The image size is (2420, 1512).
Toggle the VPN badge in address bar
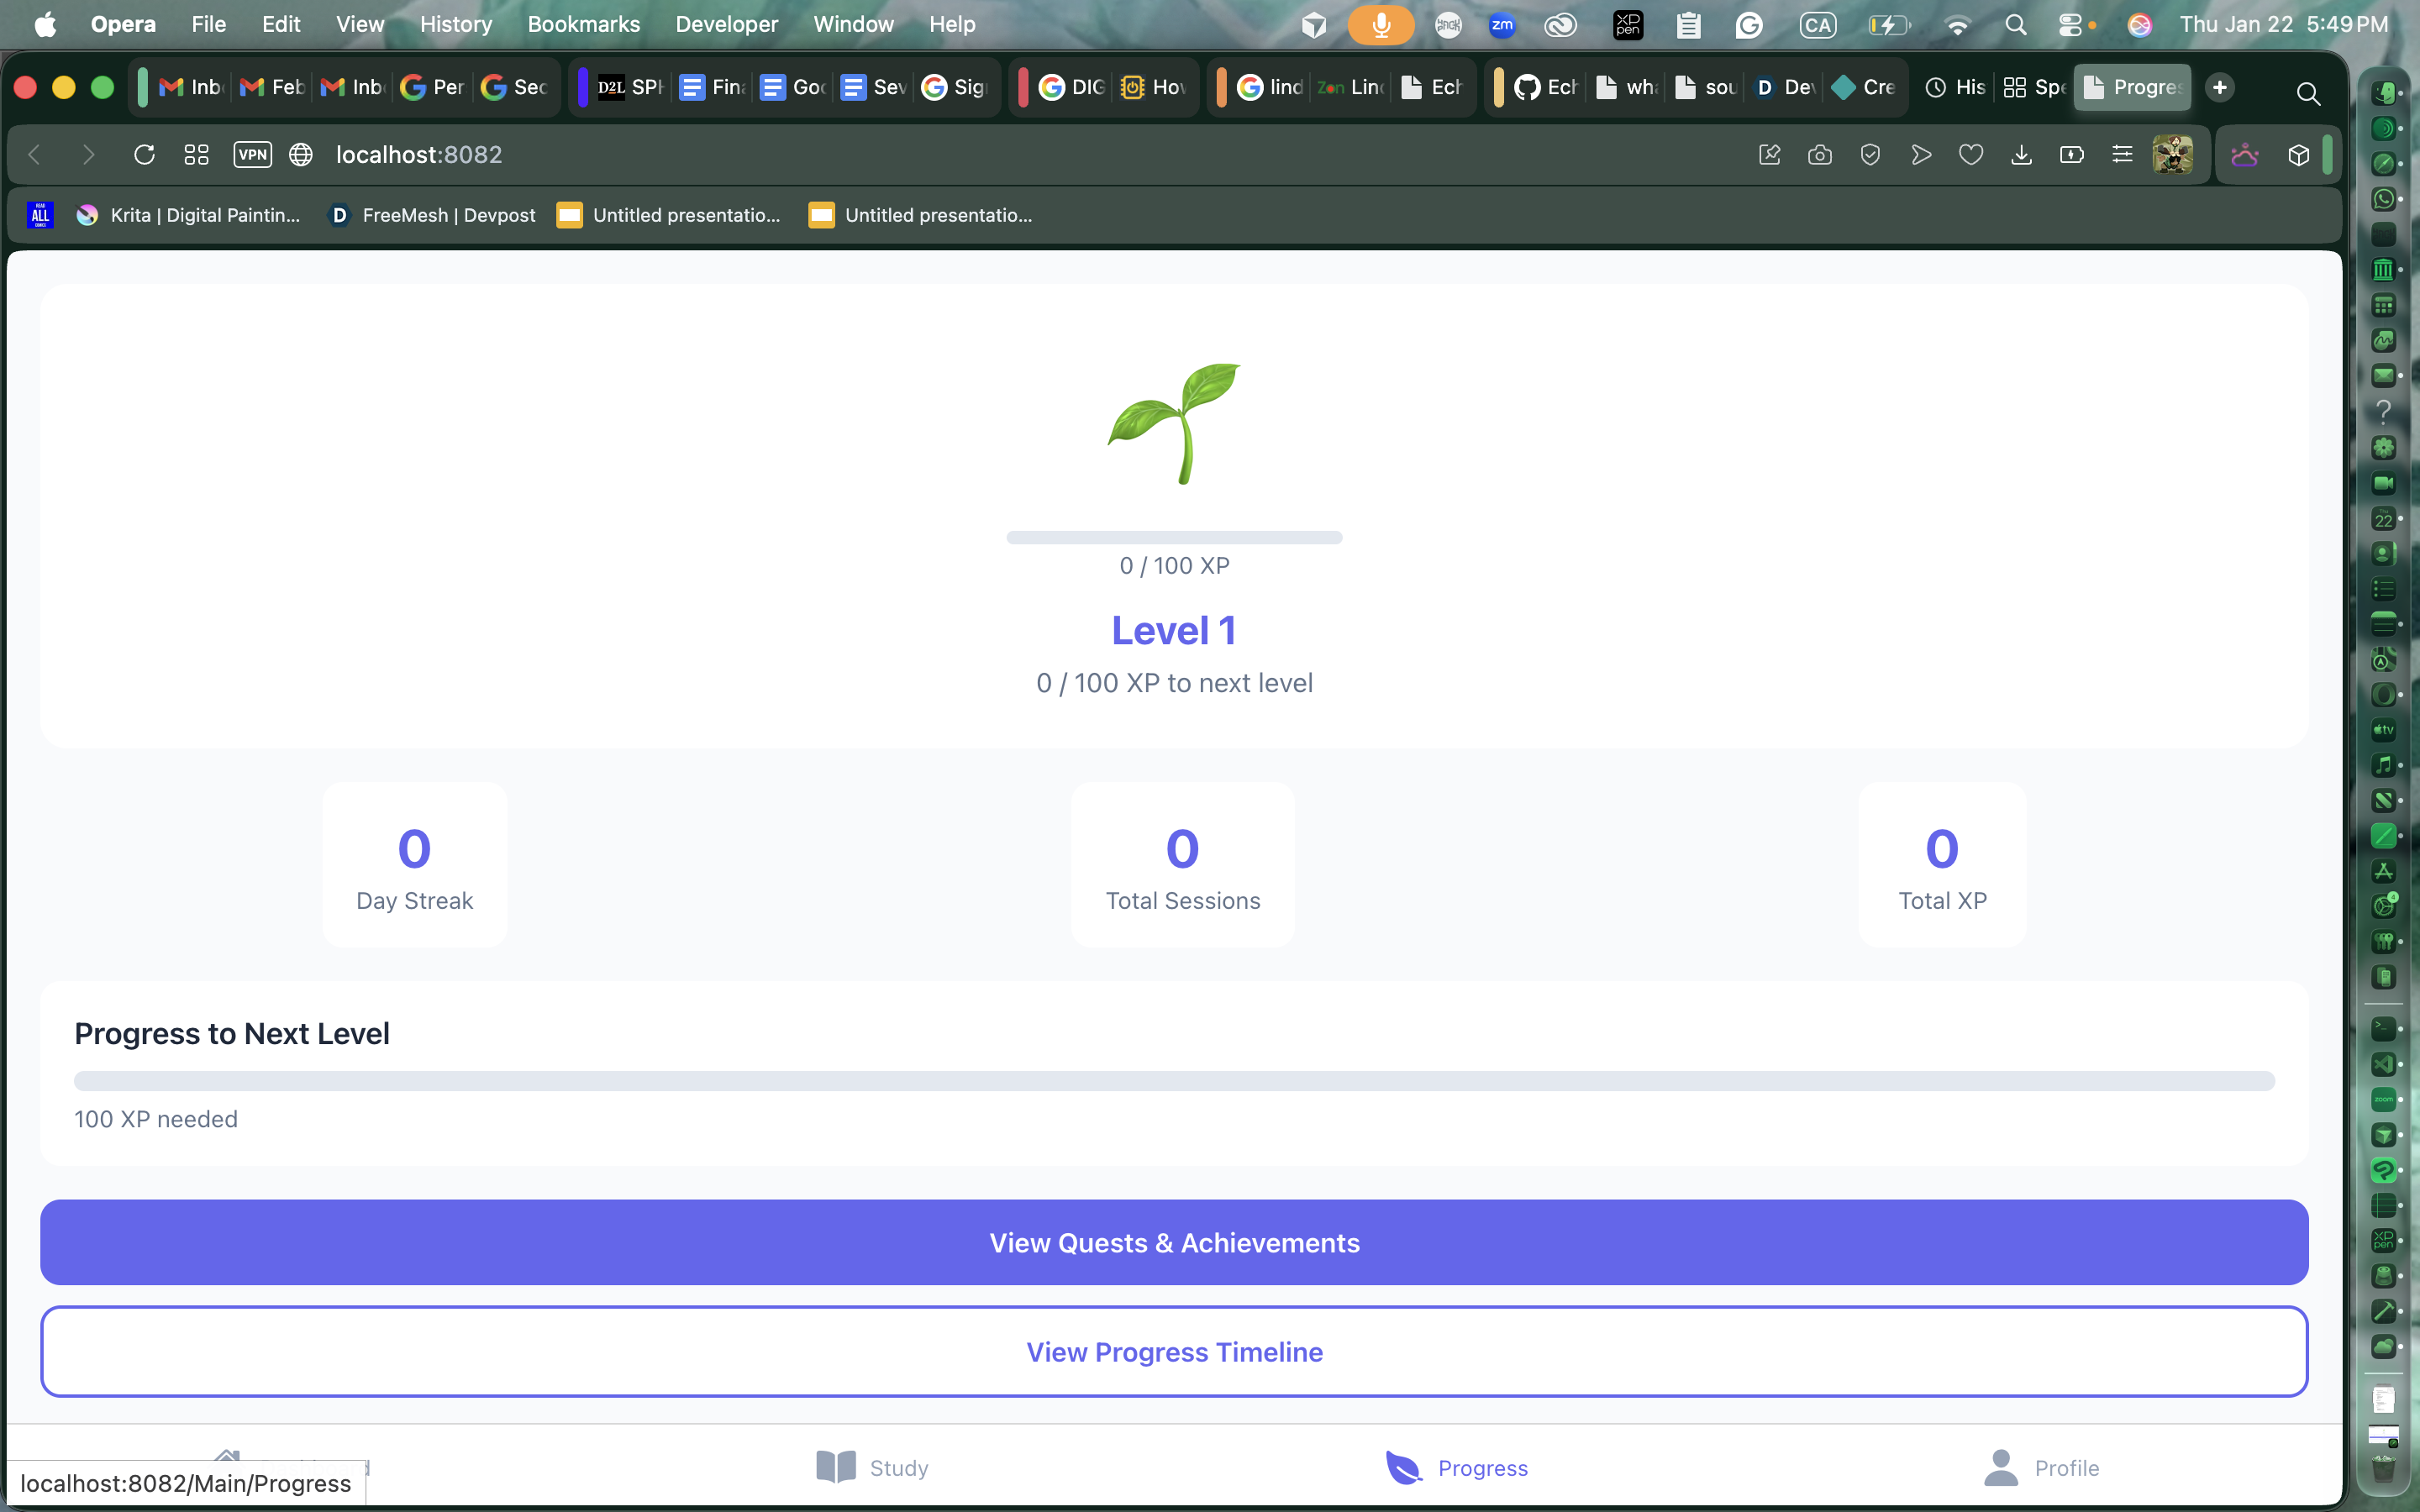pos(252,155)
